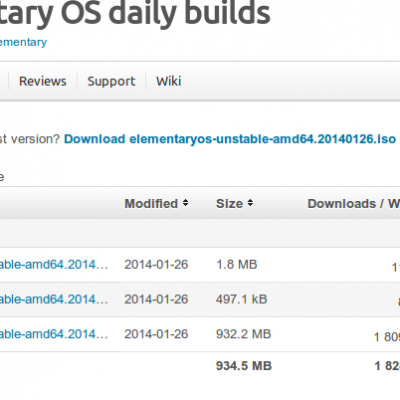Click the elementary project link under title
This screenshot has height=400, width=400.
click(23, 42)
